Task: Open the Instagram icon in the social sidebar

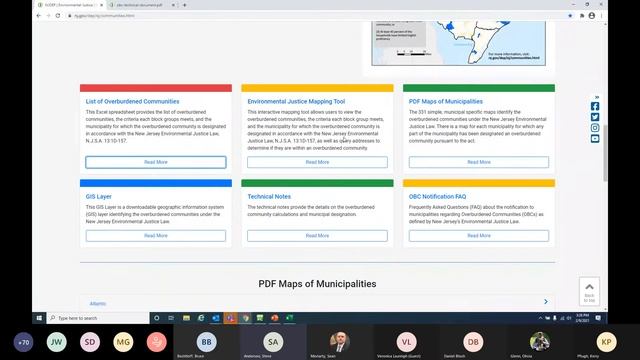Action: click(x=595, y=128)
